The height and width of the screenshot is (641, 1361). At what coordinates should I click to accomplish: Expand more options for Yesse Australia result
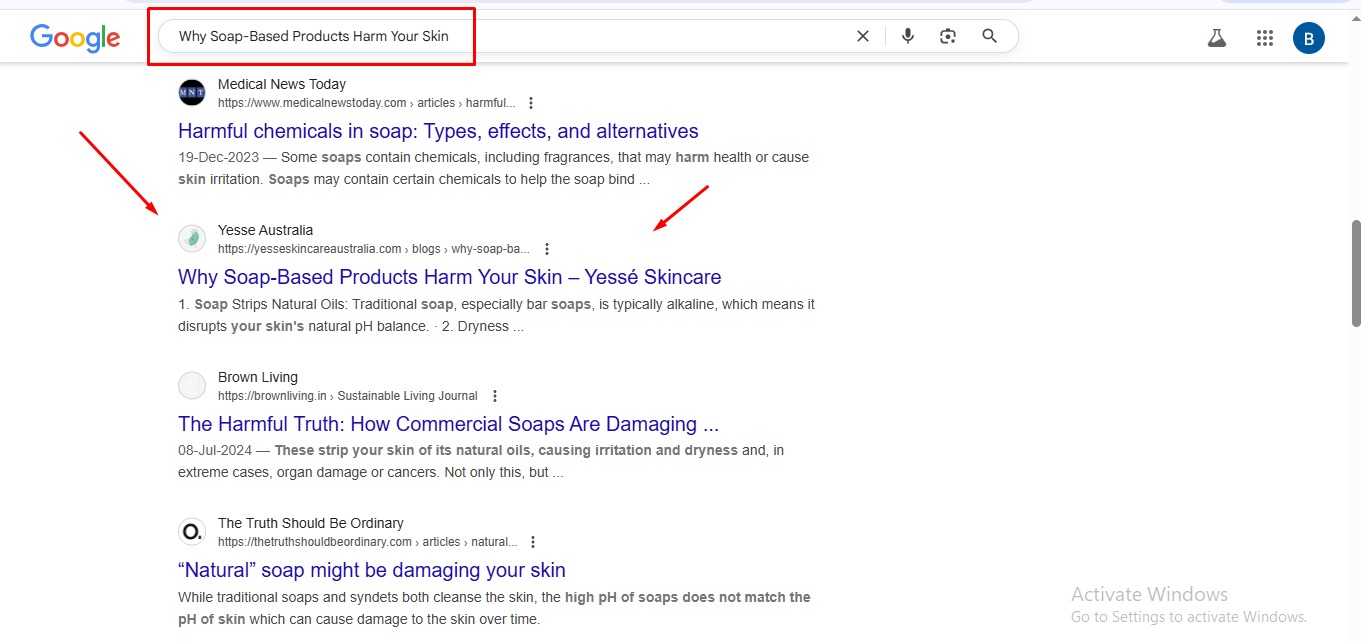coord(546,249)
